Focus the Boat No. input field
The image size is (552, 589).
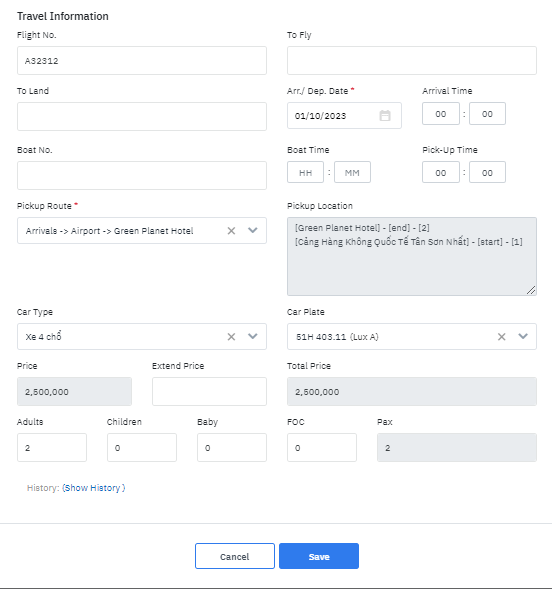pos(142,175)
